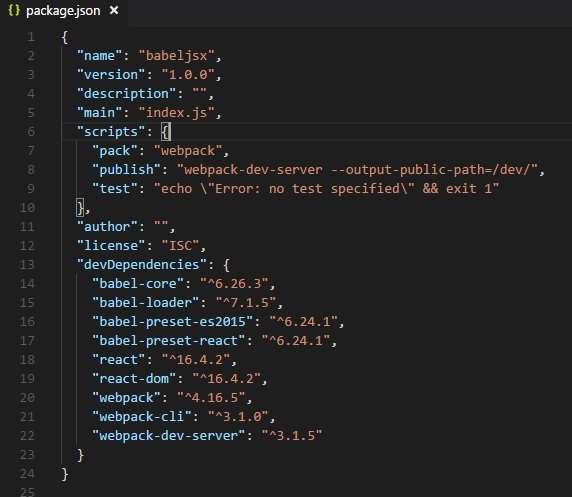Click the JSON braces file icon

14,11
